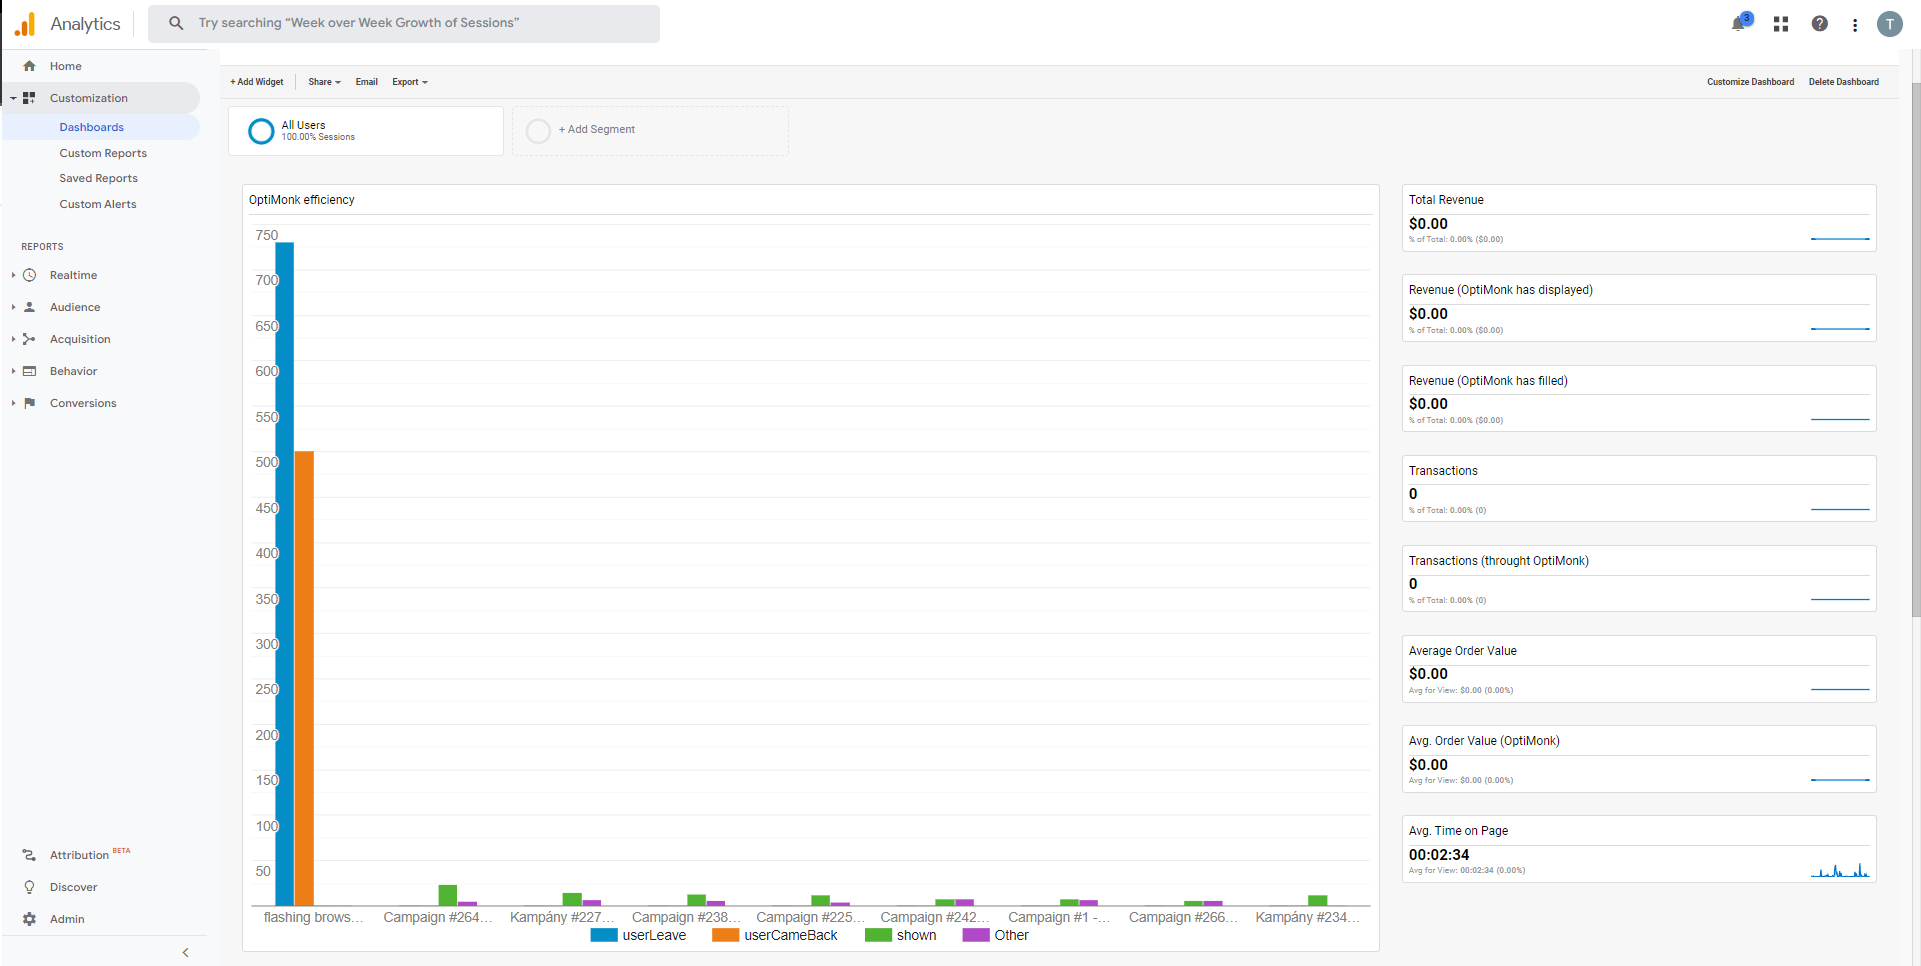Click the empty Add Segment circle
Screen dimensions: 1921x966
pyautogui.click(x=538, y=131)
